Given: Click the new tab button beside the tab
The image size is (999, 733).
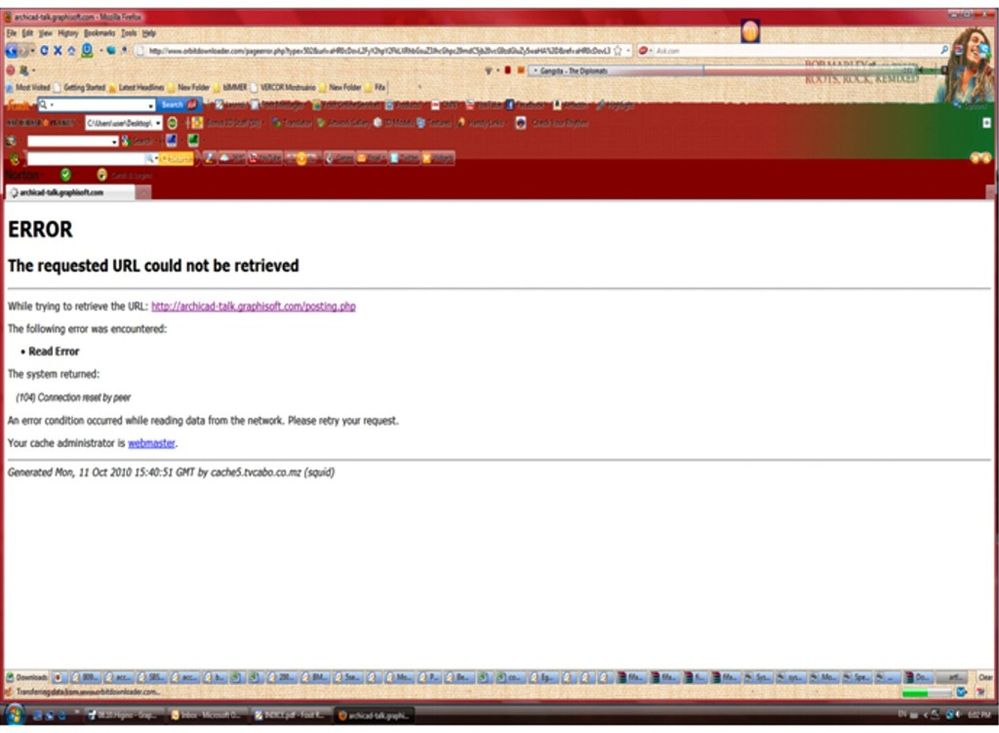Looking at the screenshot, I should tap(143, 192).
